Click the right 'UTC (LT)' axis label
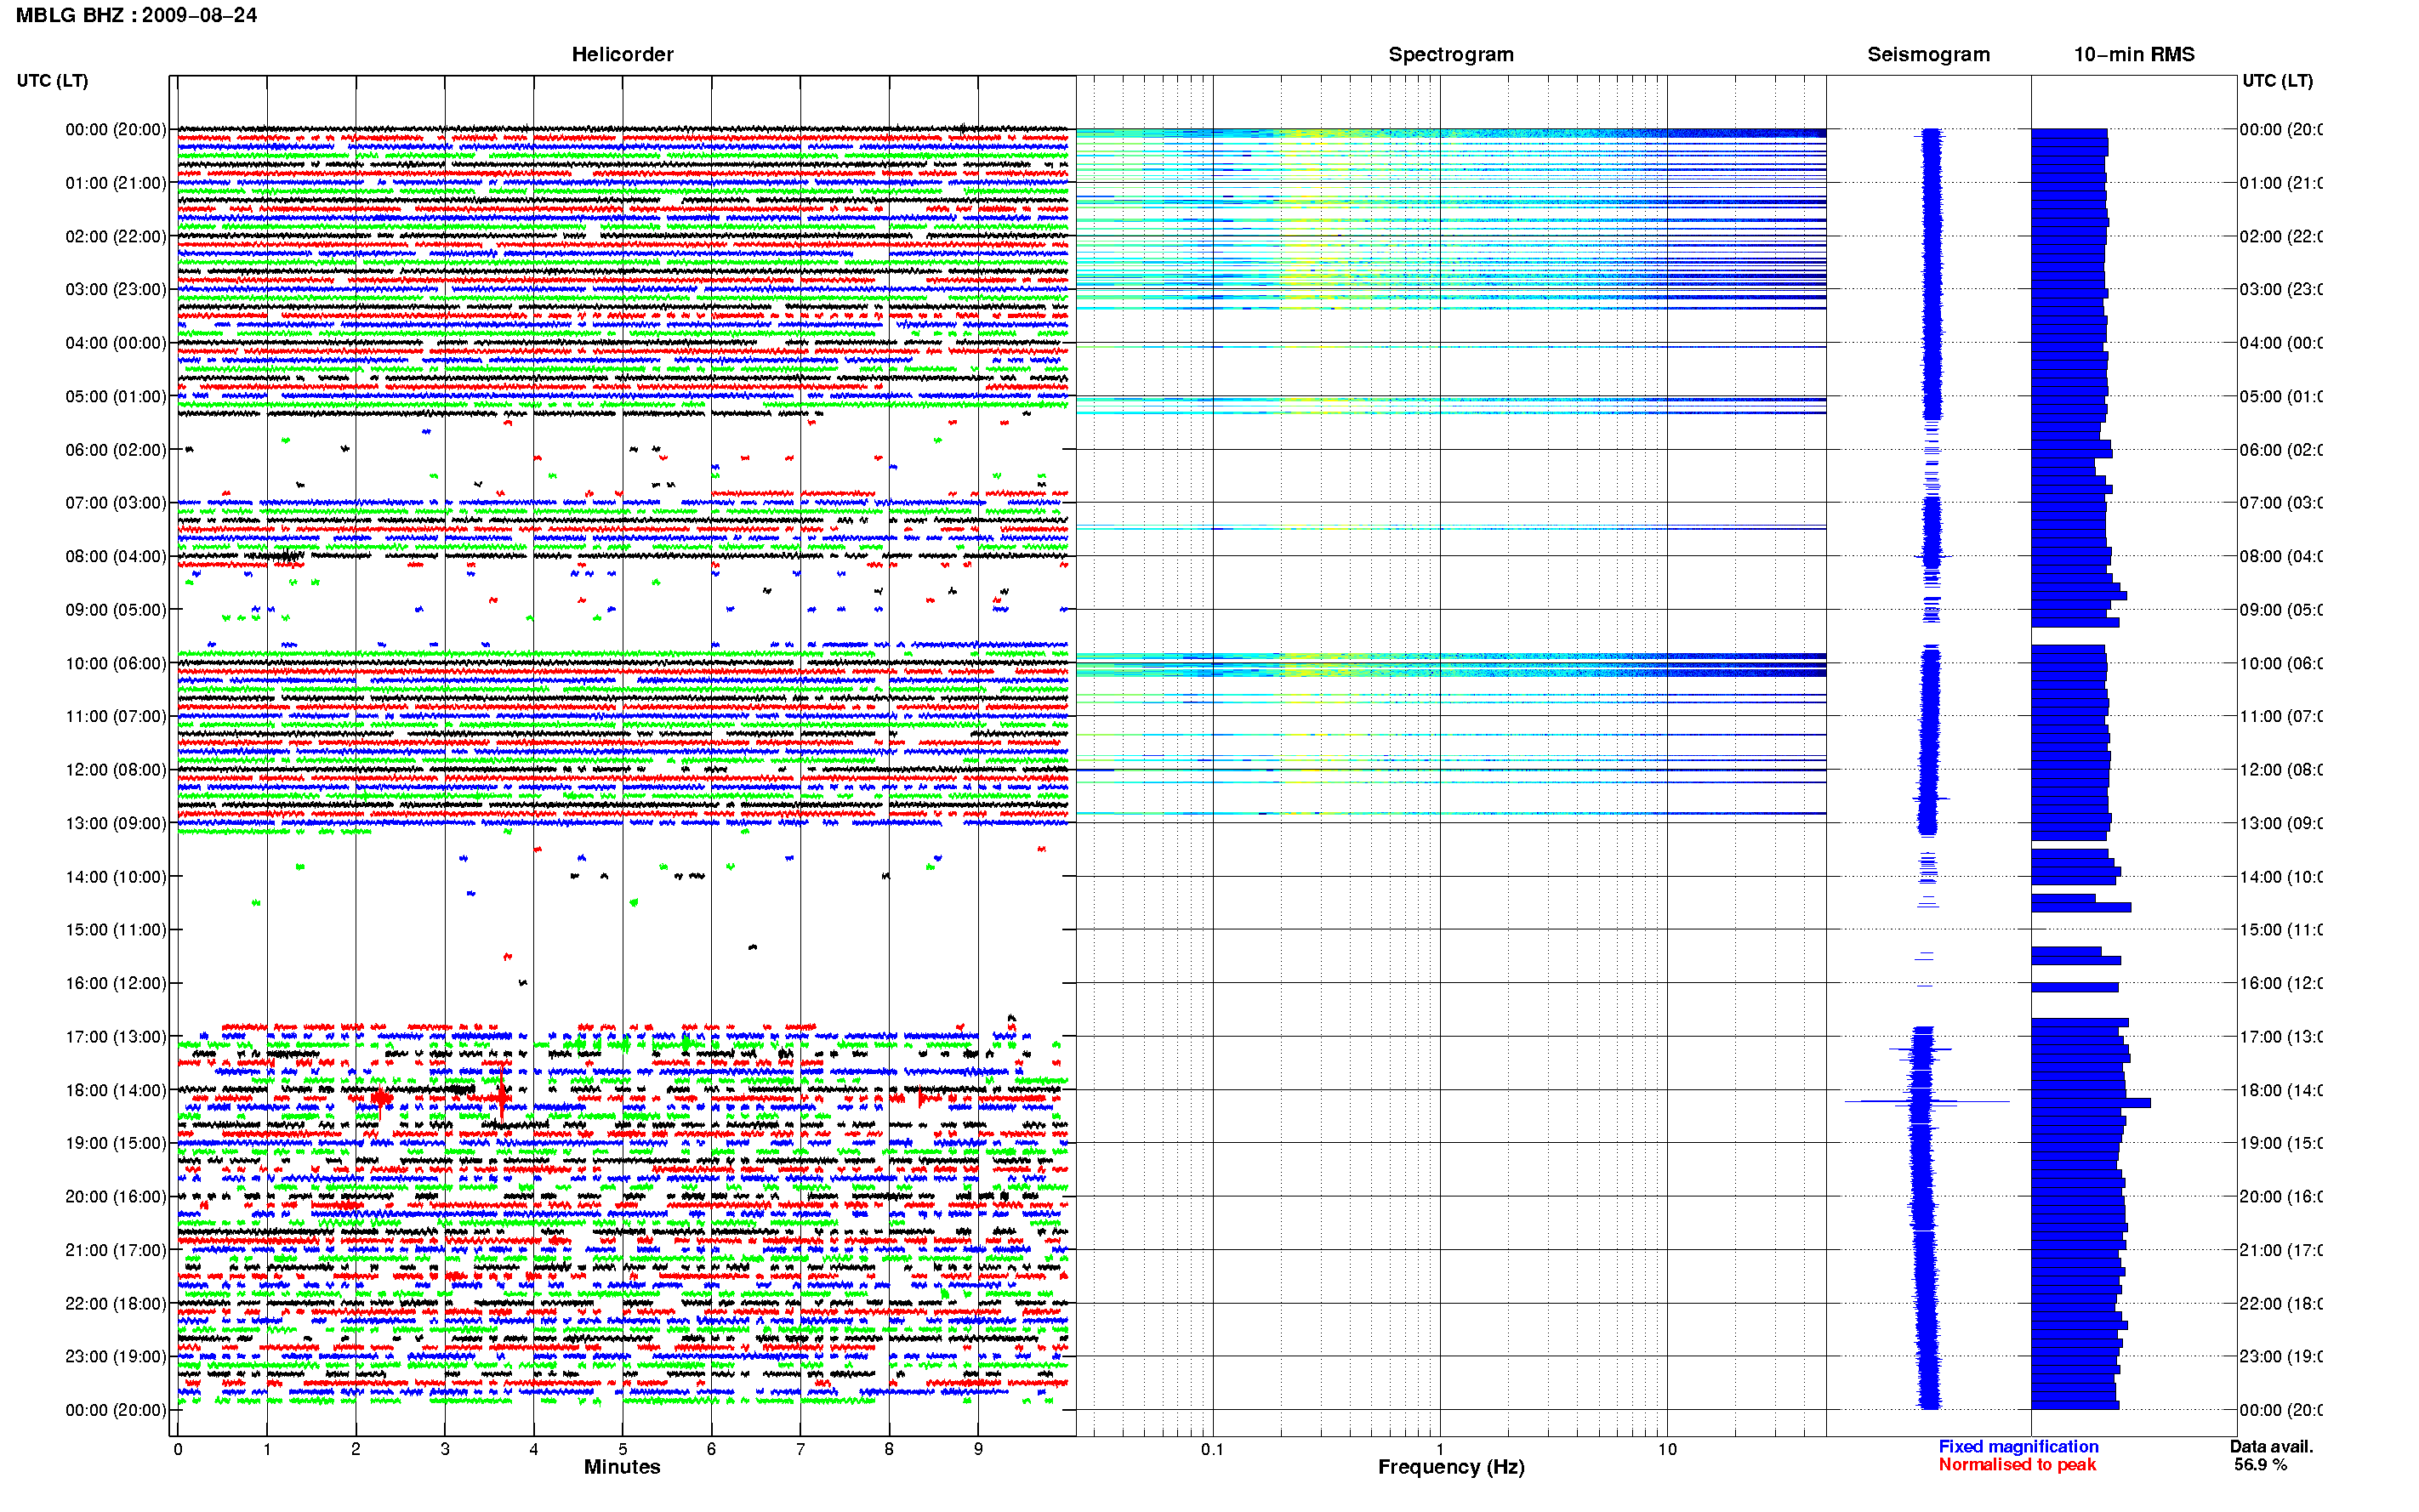This screenshot has width=2419, height=1512. pos(2277,81)
